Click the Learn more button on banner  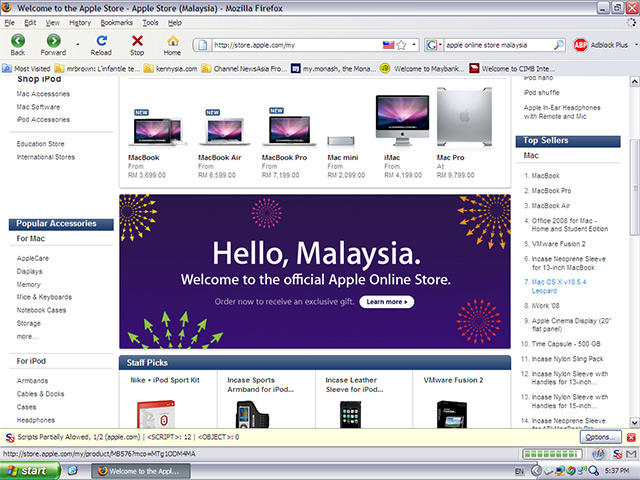388,301
